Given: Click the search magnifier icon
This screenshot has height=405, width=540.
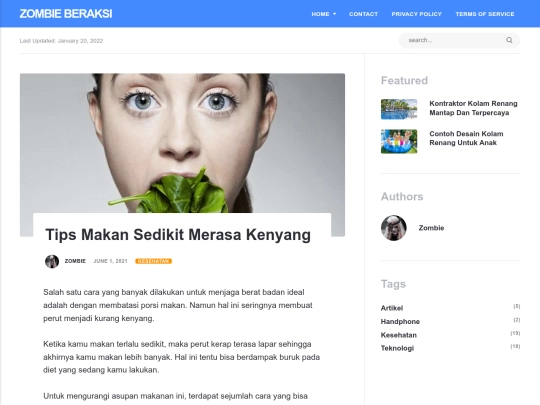Looking at the screenshot, I should pos(509,40).
